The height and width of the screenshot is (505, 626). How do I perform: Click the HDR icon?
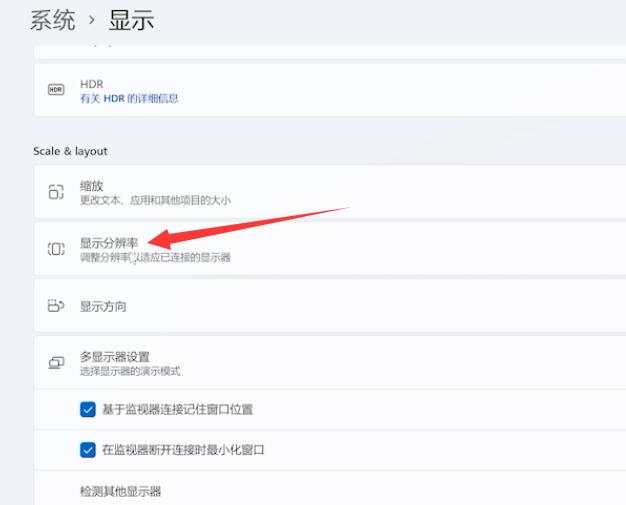tap(56, 89)
